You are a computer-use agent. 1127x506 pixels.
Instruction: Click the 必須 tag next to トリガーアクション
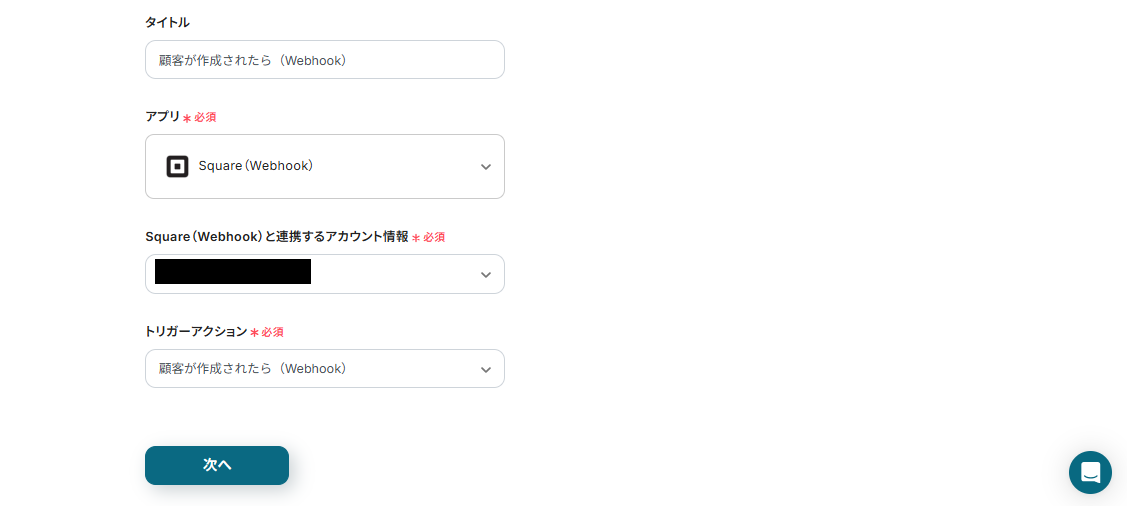[x=273, y=332]
